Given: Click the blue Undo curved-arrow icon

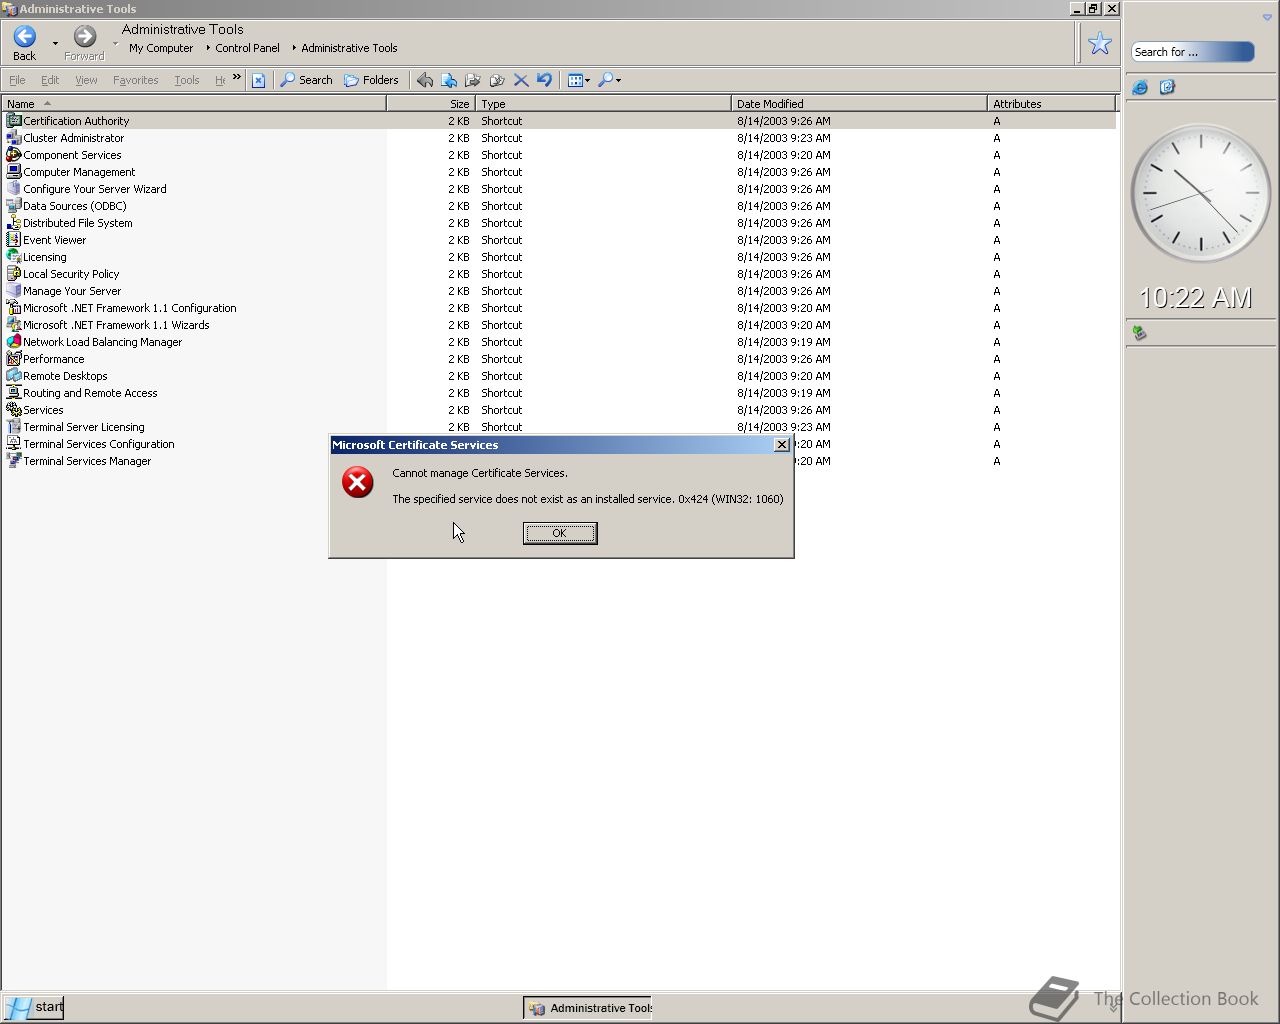Looking at the screenshot, I should click(544, 80).
